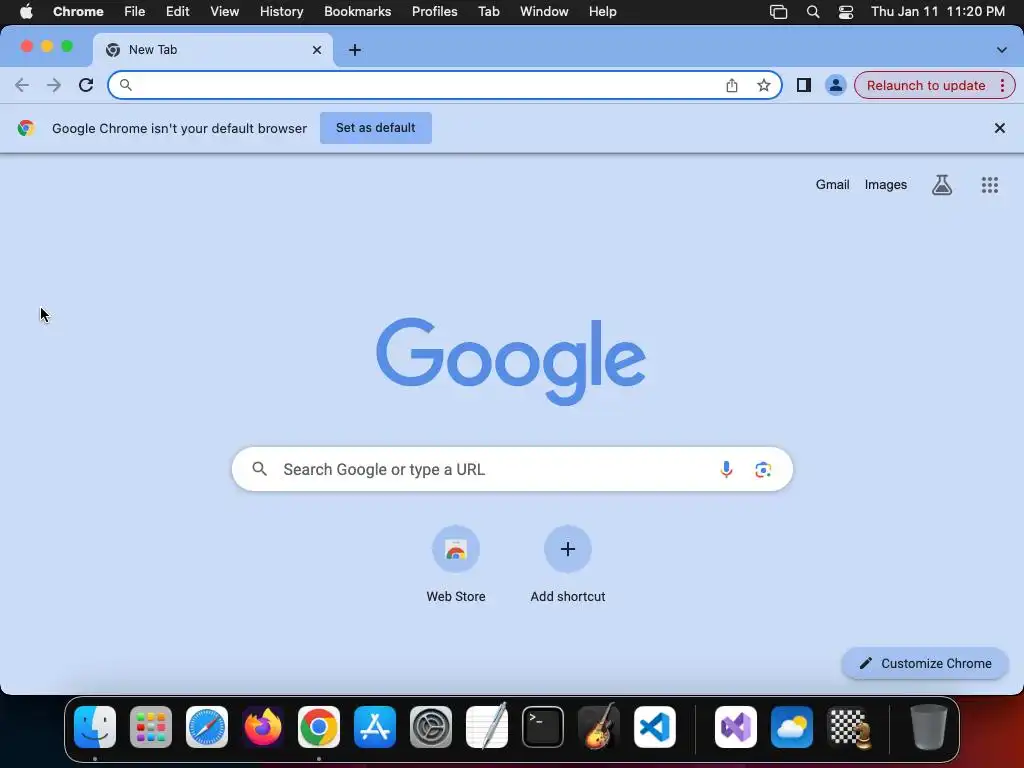Open TextEdit from the Dock
This screenshot has width=1024, height=768.
(487, 726)
